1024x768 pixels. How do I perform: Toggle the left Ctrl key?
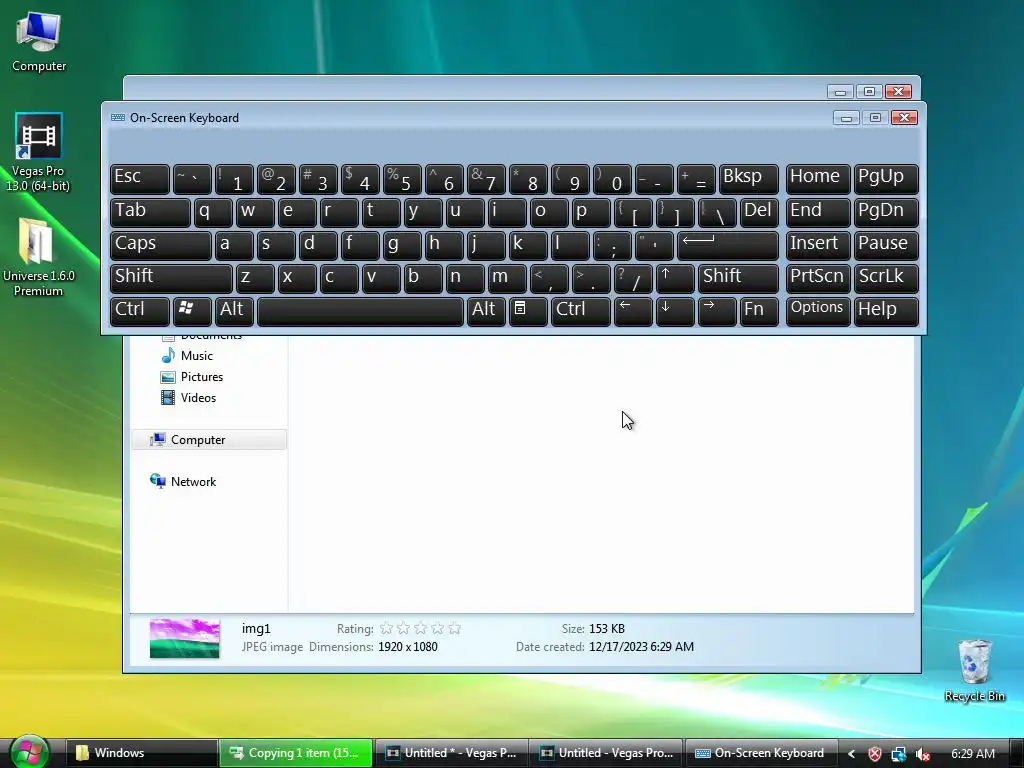(x=140, y=310)
